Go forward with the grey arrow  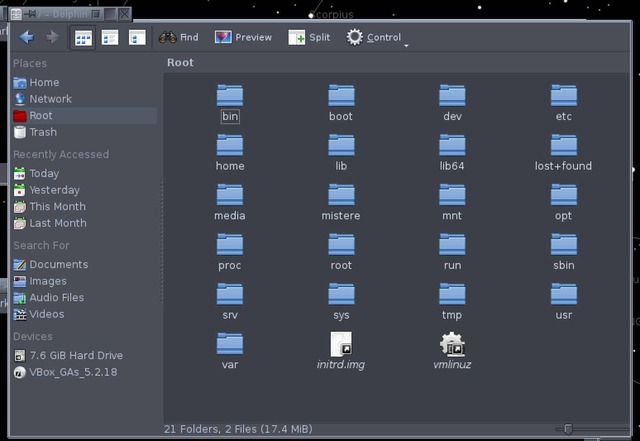click(52, 37)
